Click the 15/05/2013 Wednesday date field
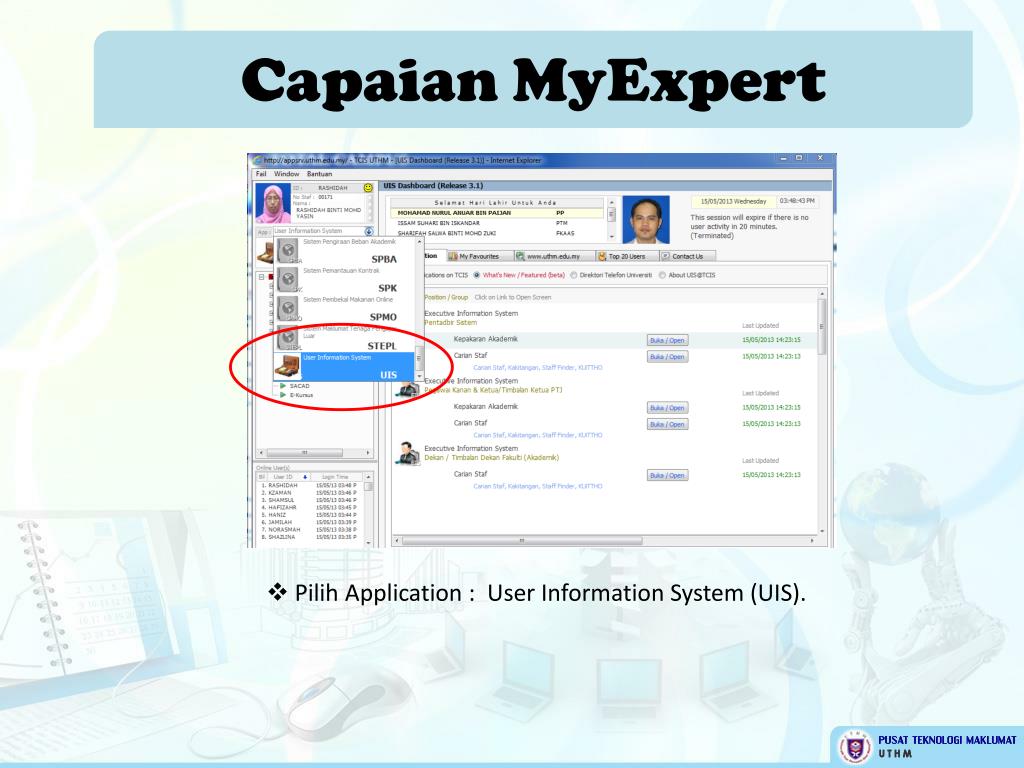The height and width of the screenshot is (768, 1024). click(x=733, y=201)
